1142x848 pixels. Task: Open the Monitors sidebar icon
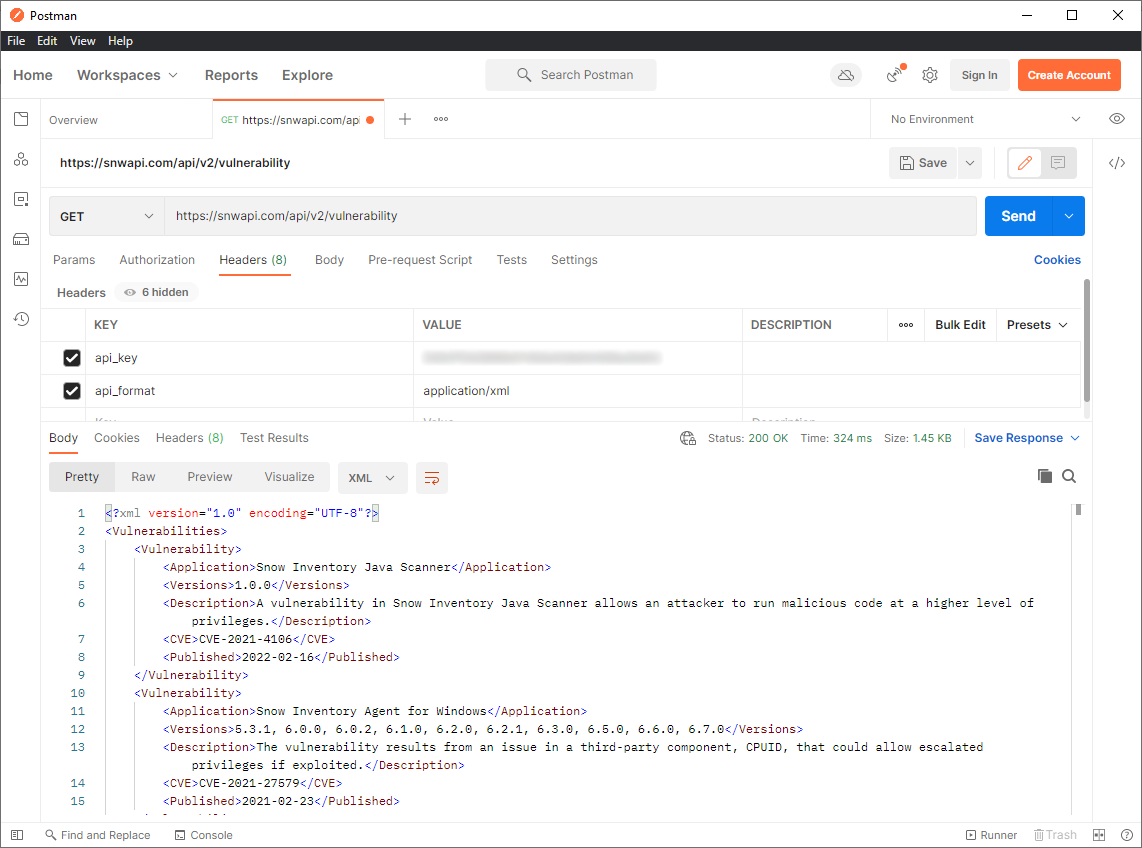pyautogui.click(x=21, y=279)
